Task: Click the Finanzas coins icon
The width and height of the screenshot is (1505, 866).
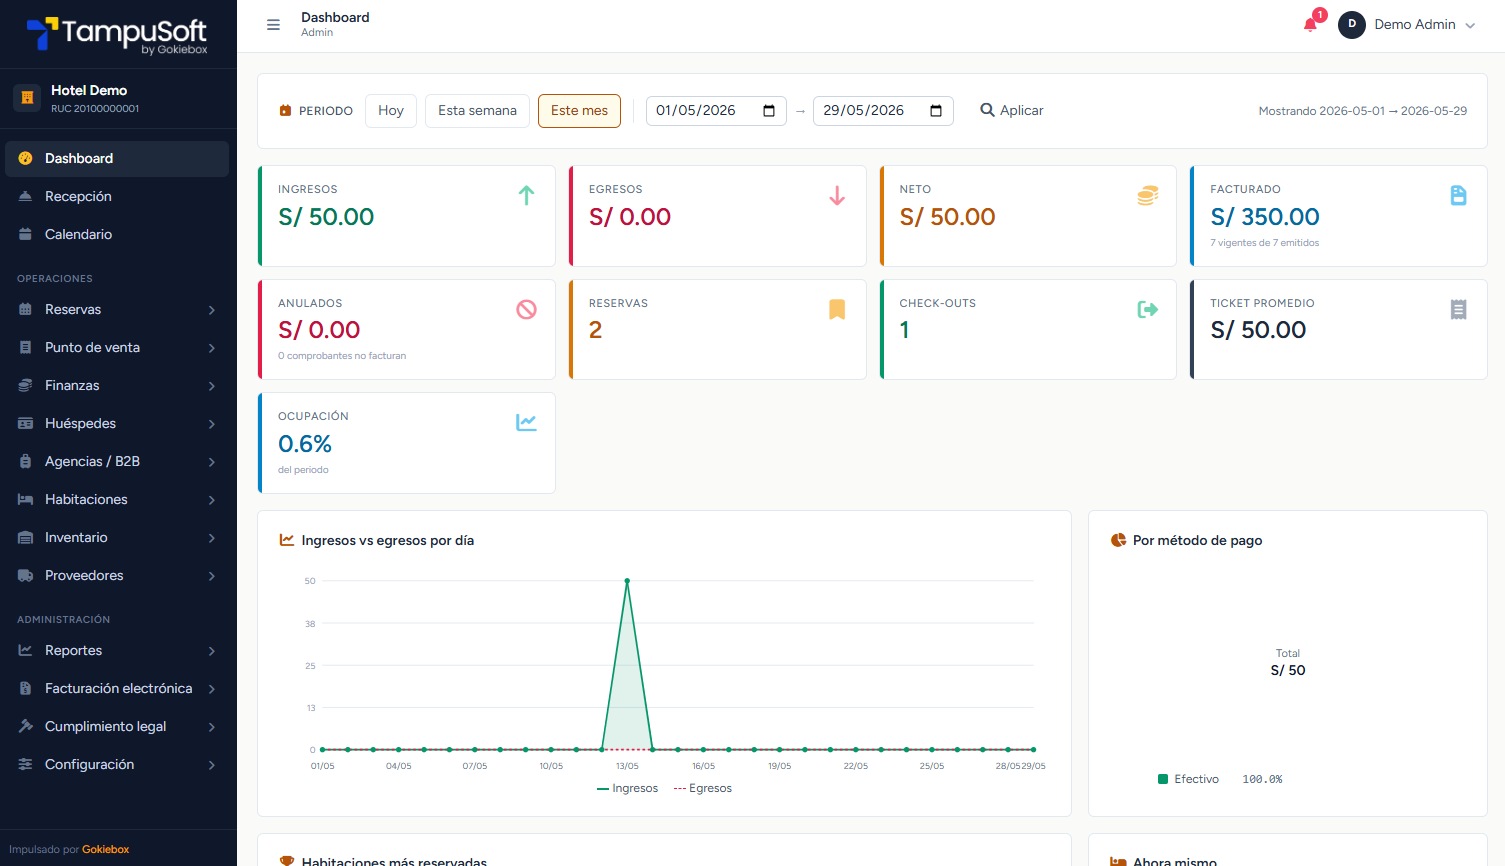Action: tap(26, 385)
